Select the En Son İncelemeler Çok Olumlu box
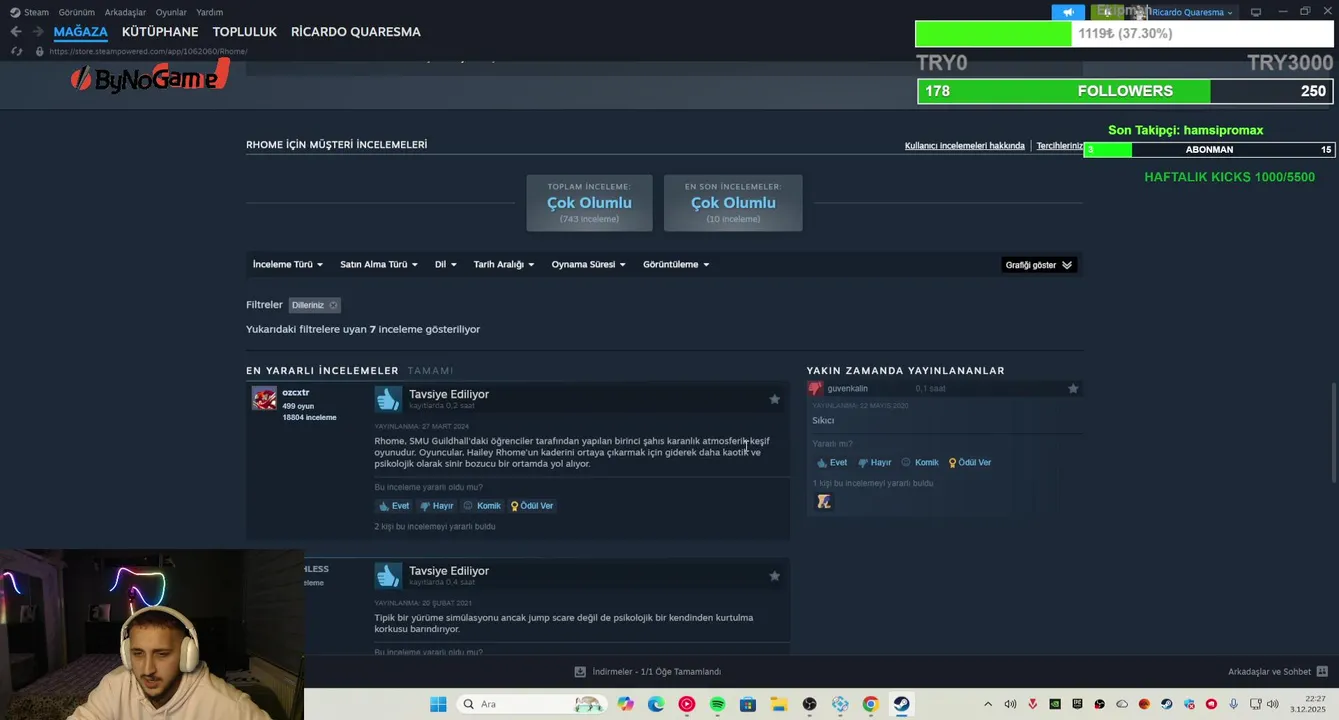Viewport: 1339px width, 720px height. pyautogui.click(x=733, y=203)
